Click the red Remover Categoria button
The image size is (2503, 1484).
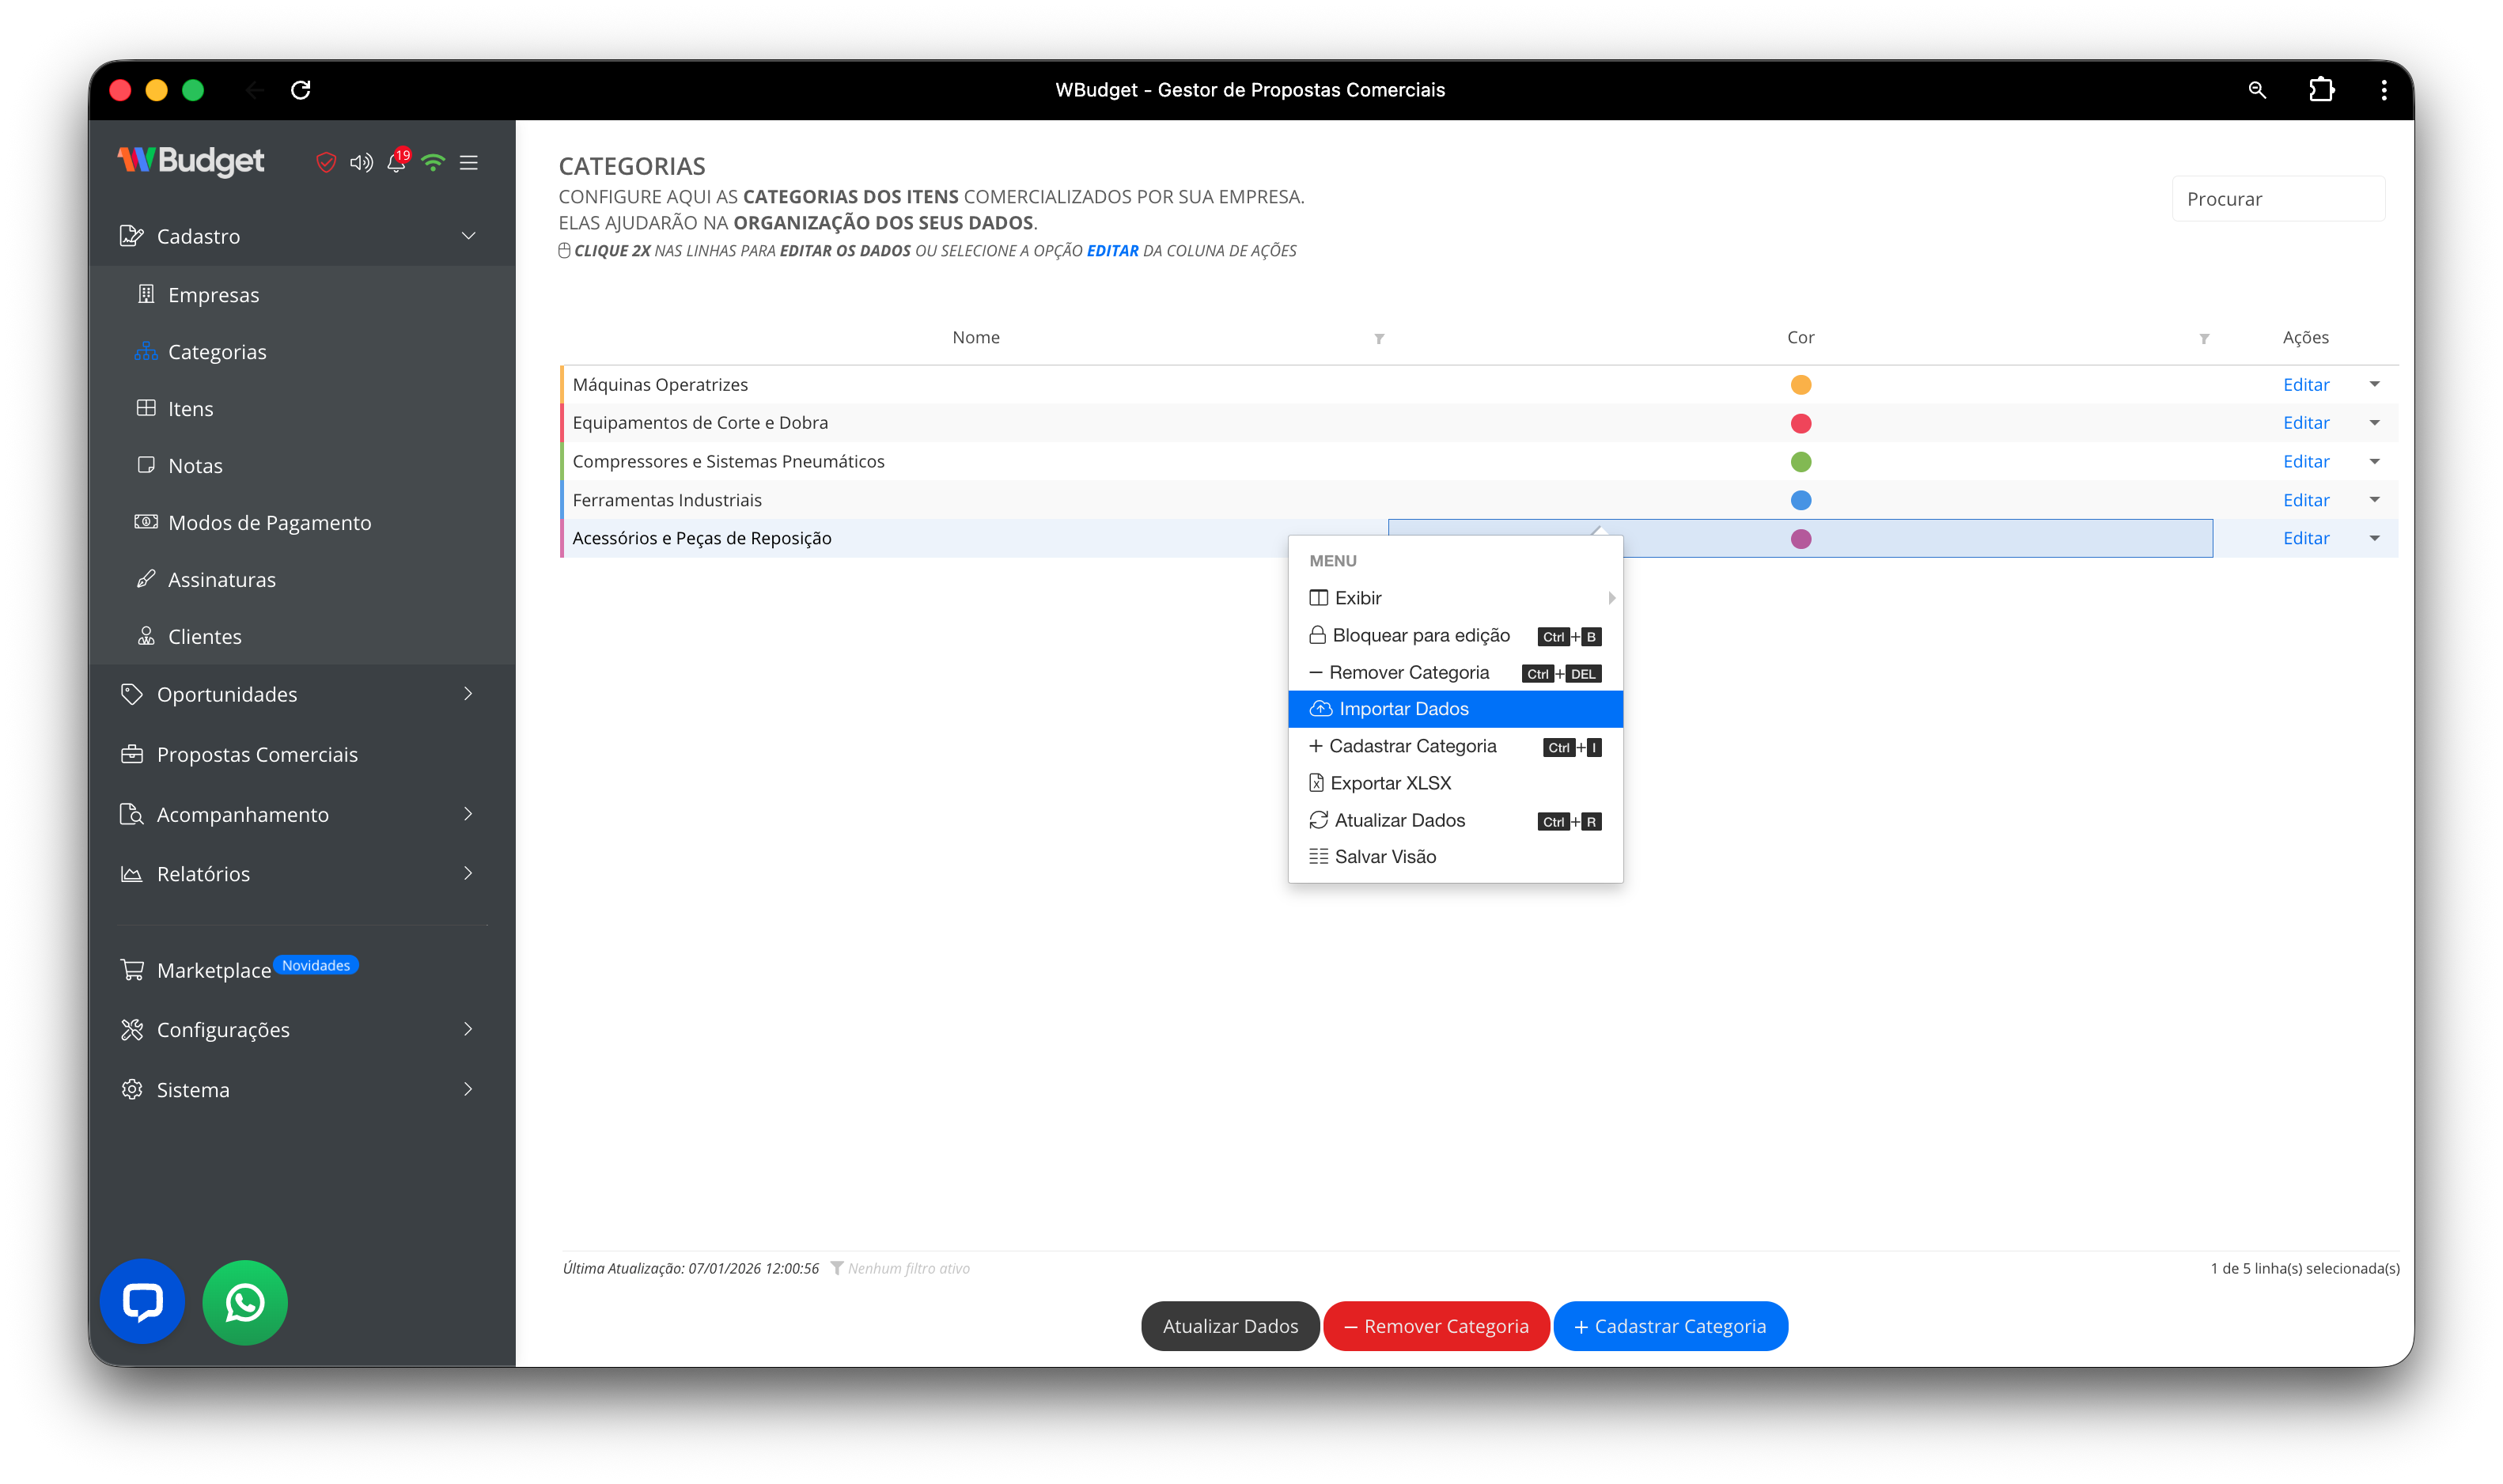pos(1436,1326)
